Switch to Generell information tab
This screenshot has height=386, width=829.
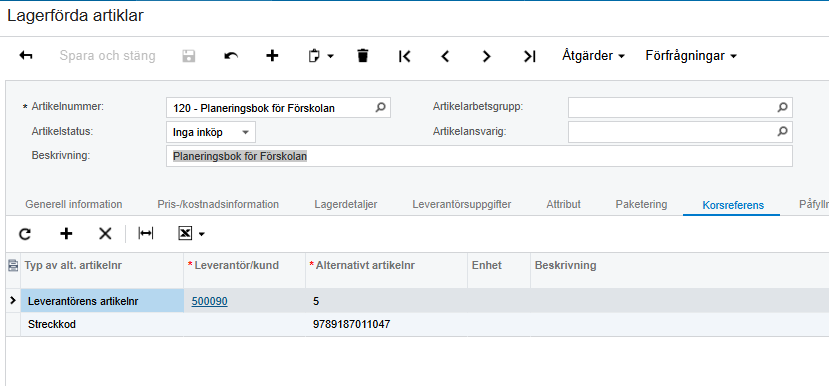point(73,204)
